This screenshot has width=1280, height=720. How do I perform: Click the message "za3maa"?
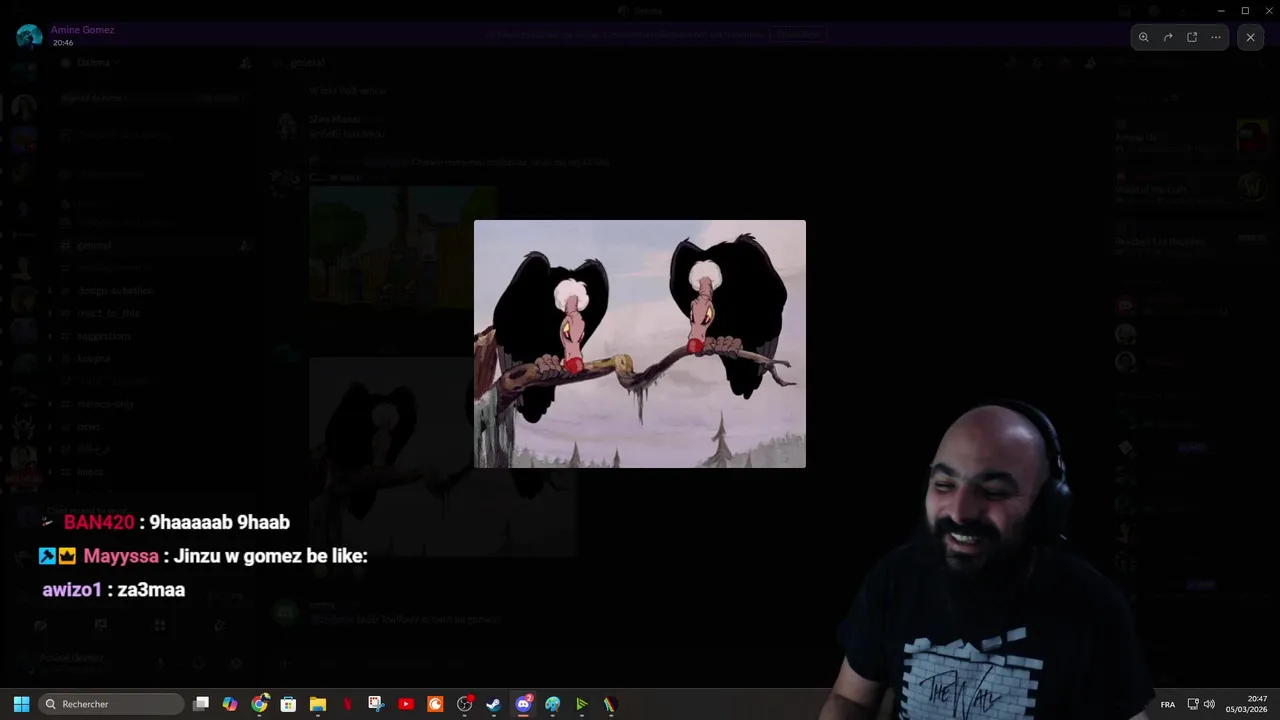tap(151, 590)
